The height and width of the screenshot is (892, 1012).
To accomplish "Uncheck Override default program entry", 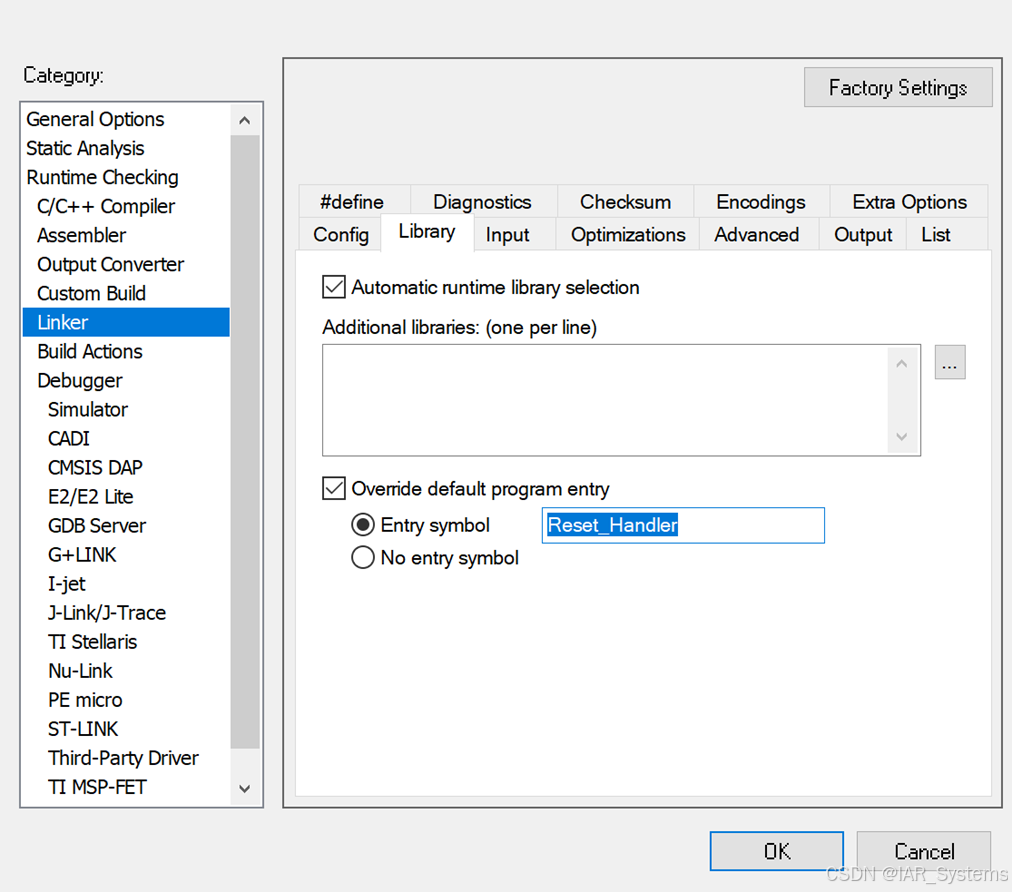I will 332,488.
